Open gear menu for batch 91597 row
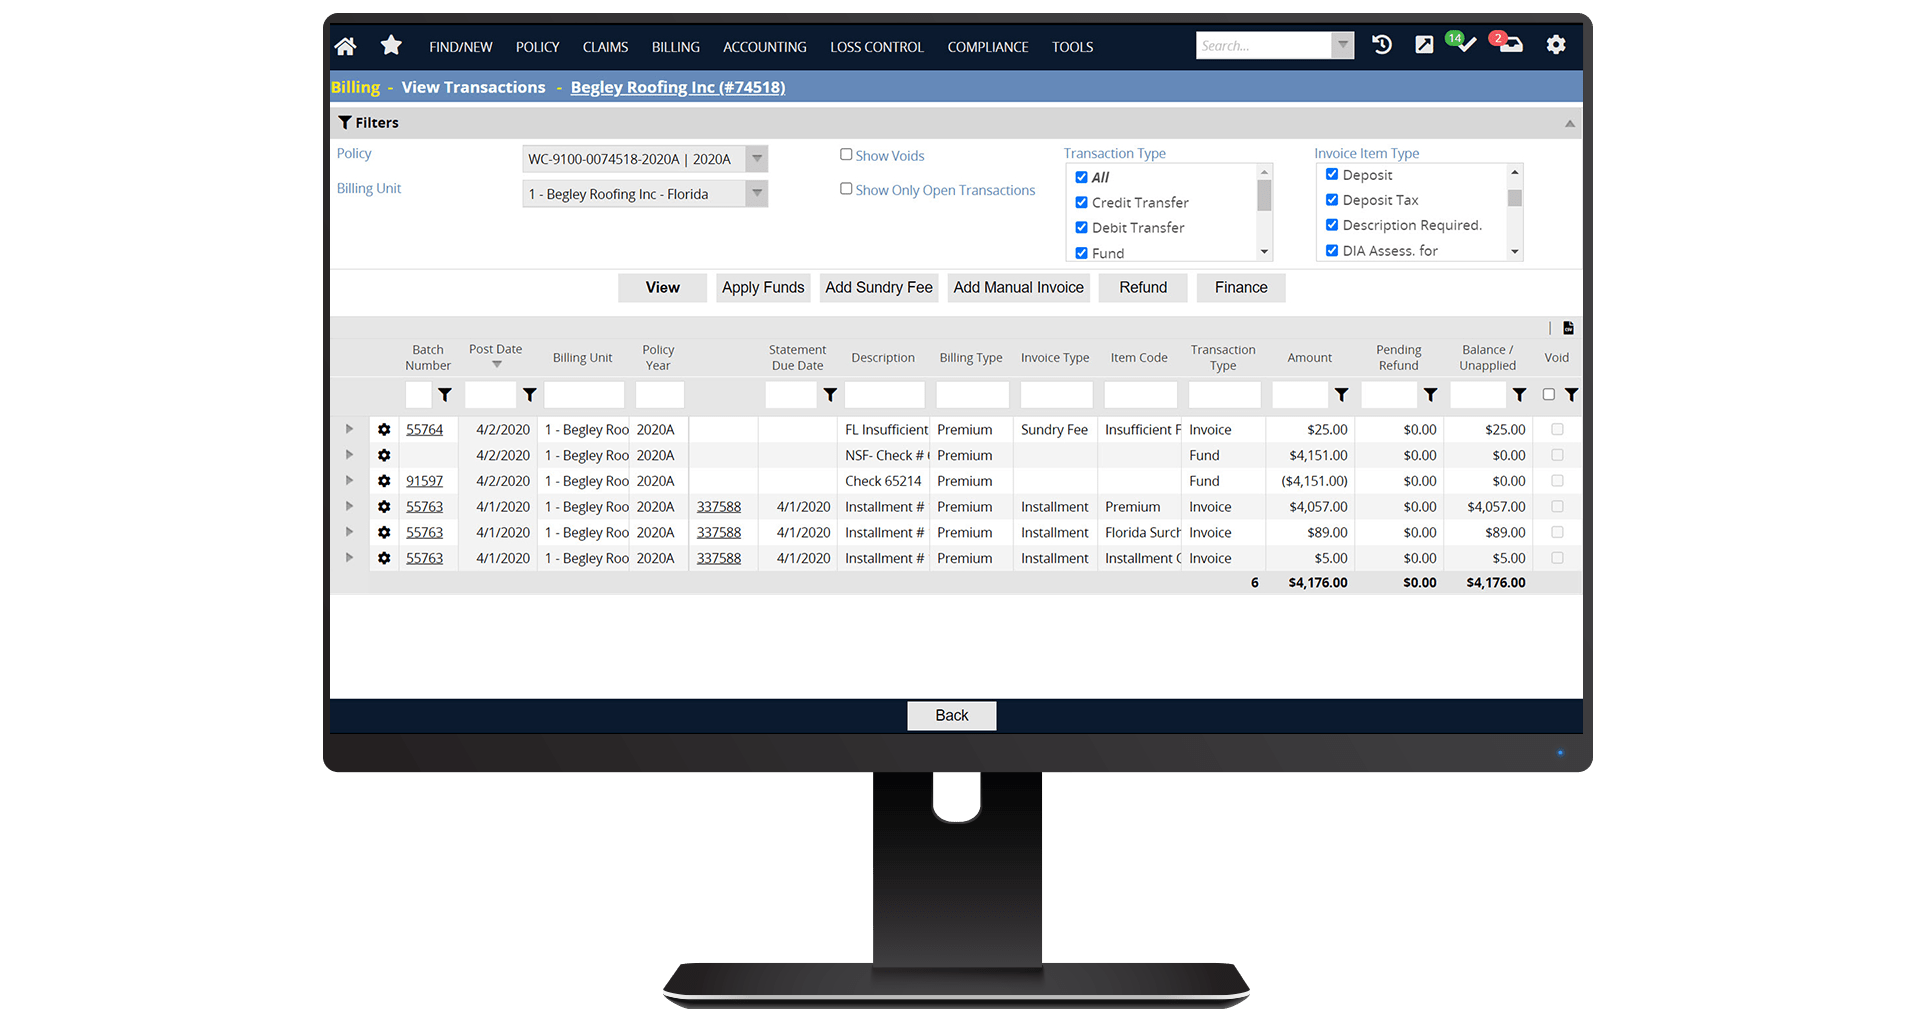Image resolution: width=1920 pixels, height=1024 pixels. 384,481
